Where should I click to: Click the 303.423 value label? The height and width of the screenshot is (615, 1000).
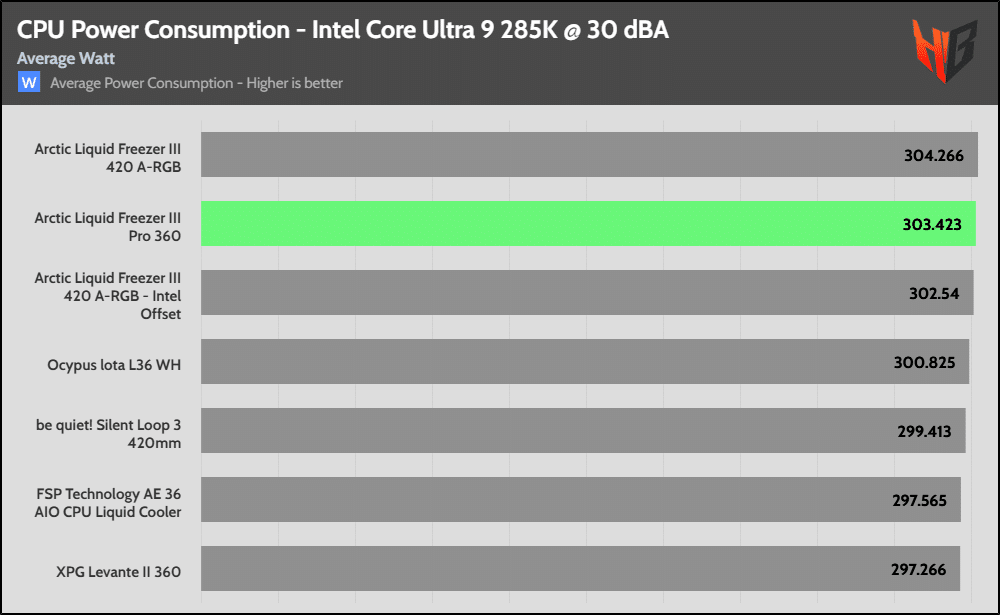pos(932,225)
